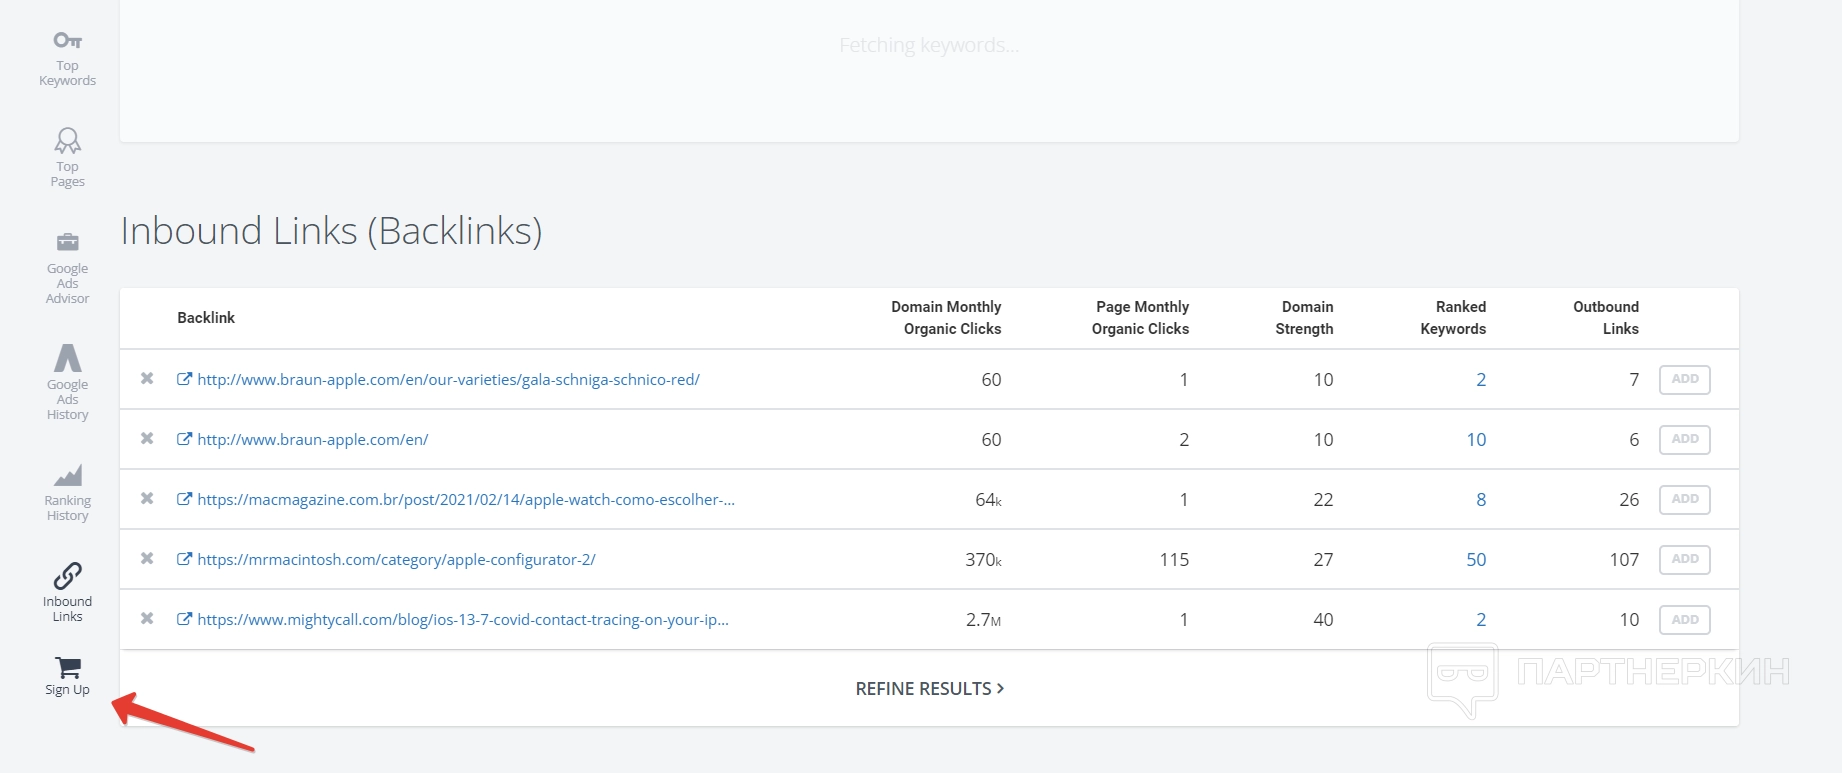The height and width of the screenshot is (773, 1842).
Task: Remove the gala-schniga-schnico-red backlink row
Action: pos(147,379)
